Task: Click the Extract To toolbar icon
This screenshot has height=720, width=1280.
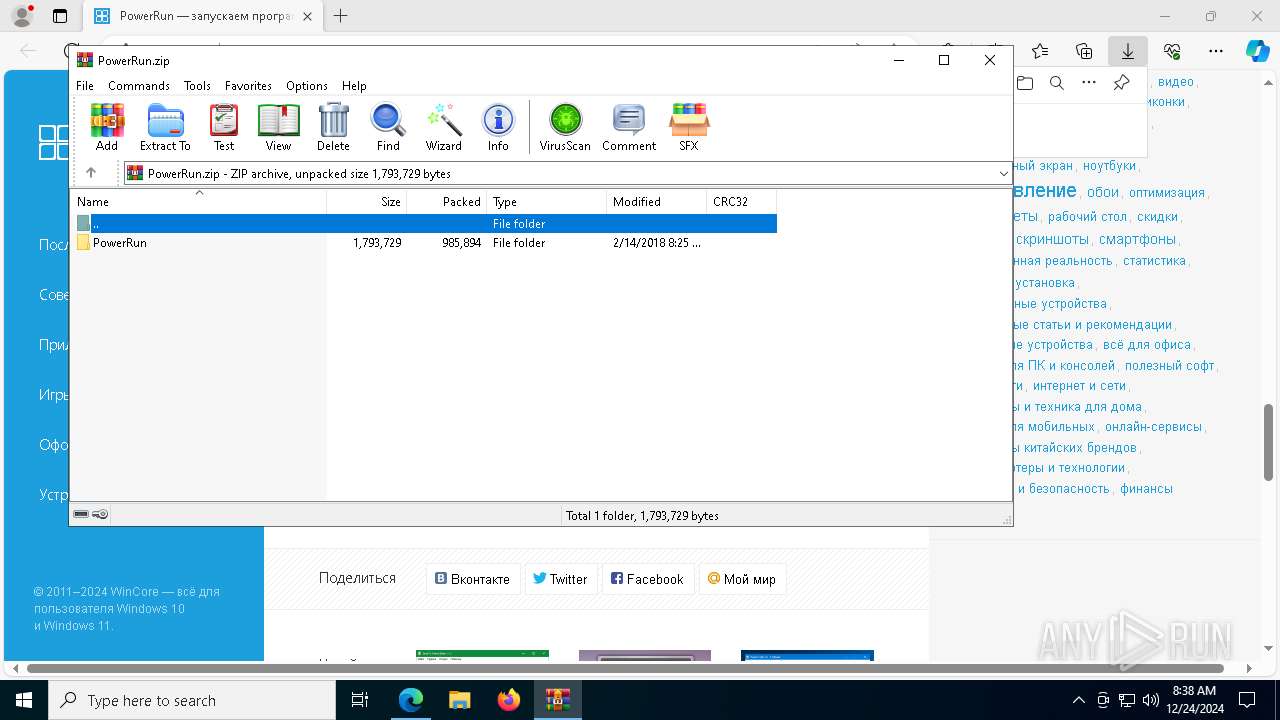Action: point(165,127)
